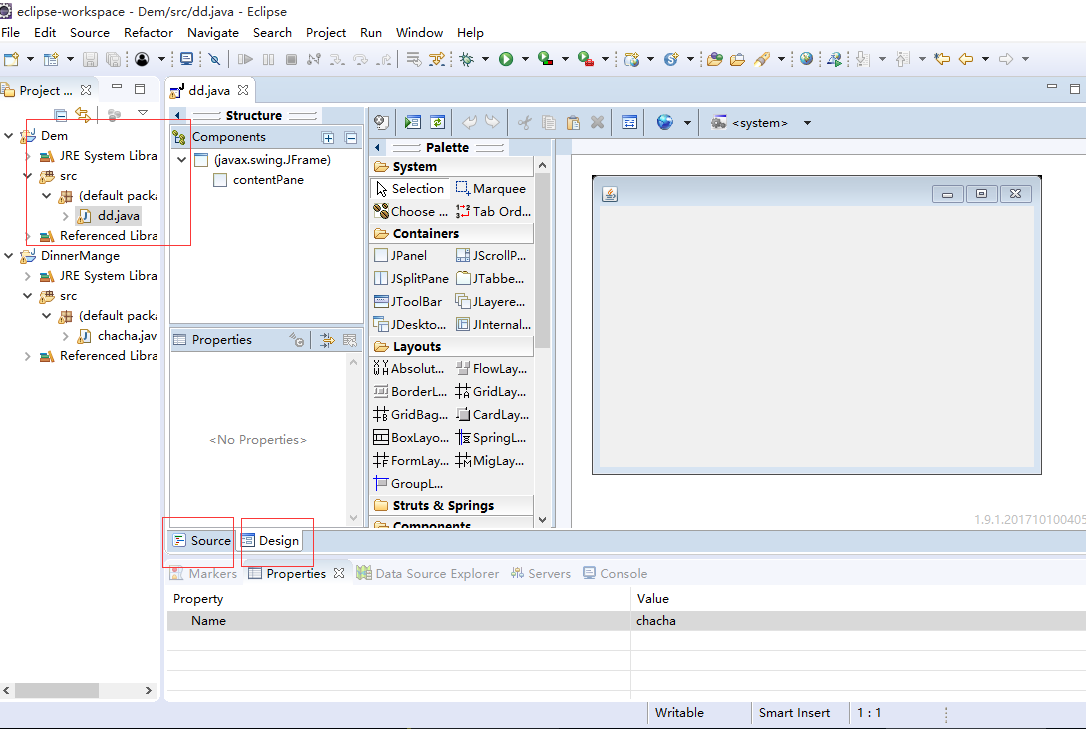Open the Navigate menu
This screenshot has height=729, width=1086.
pyautogui.click(x=213, y=33)
